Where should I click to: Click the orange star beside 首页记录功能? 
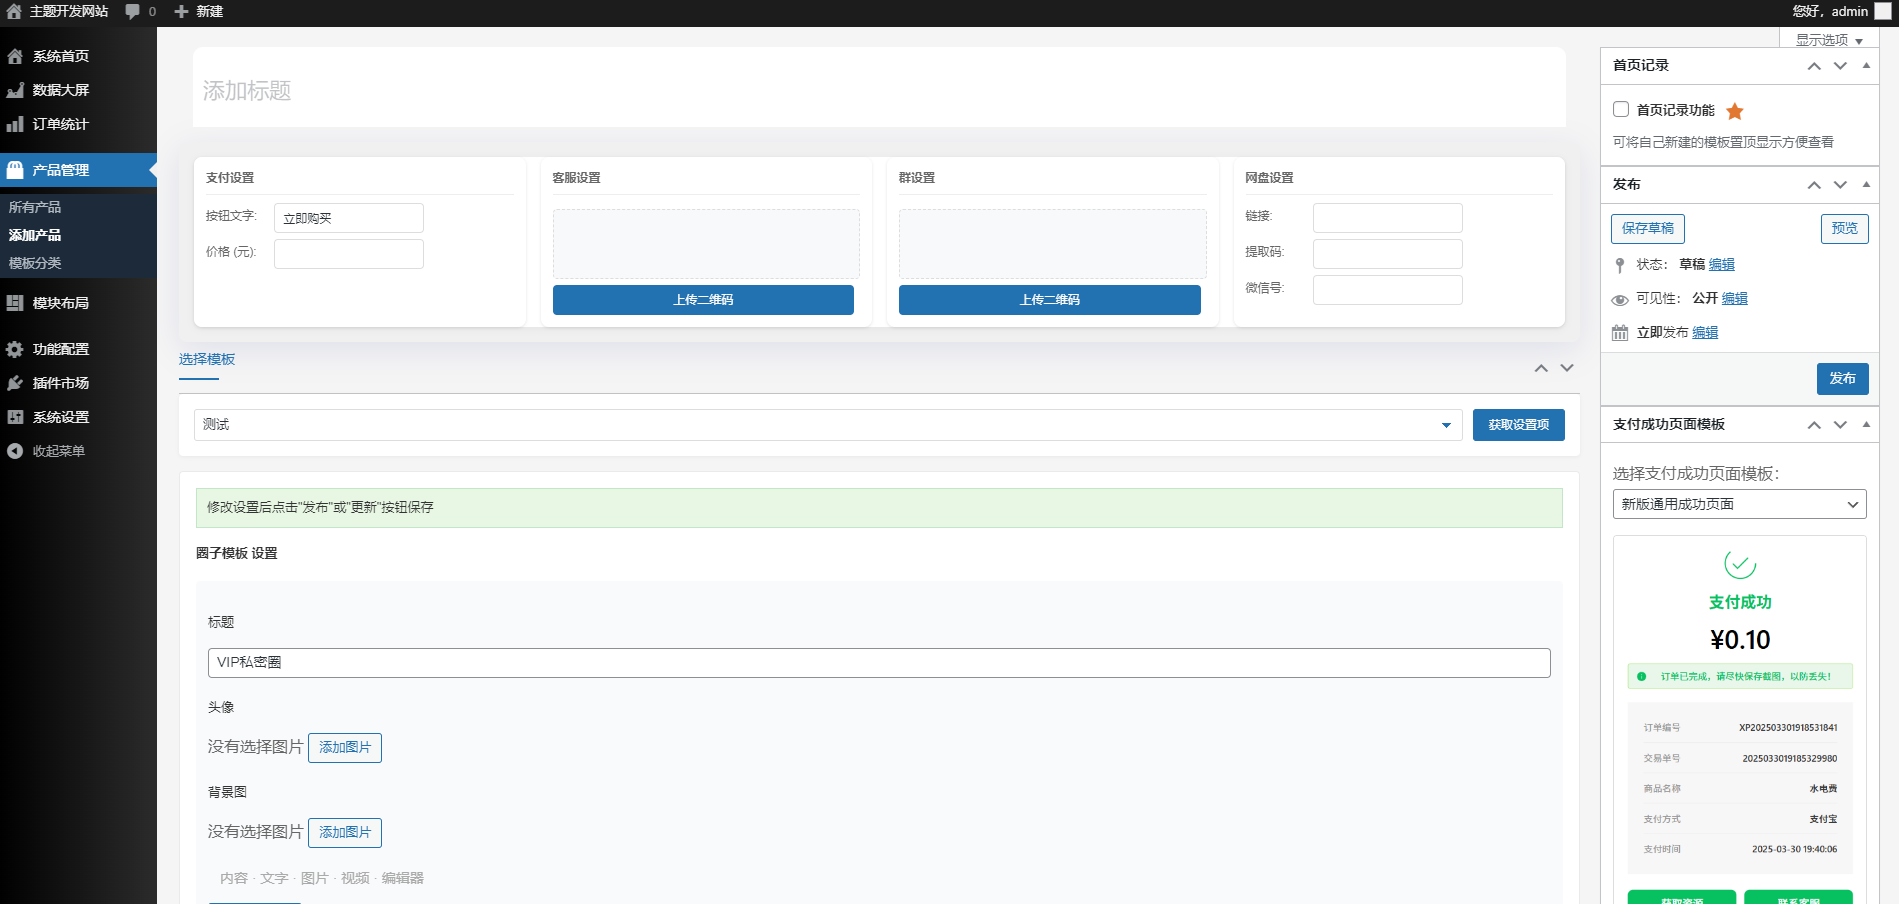1735,111
